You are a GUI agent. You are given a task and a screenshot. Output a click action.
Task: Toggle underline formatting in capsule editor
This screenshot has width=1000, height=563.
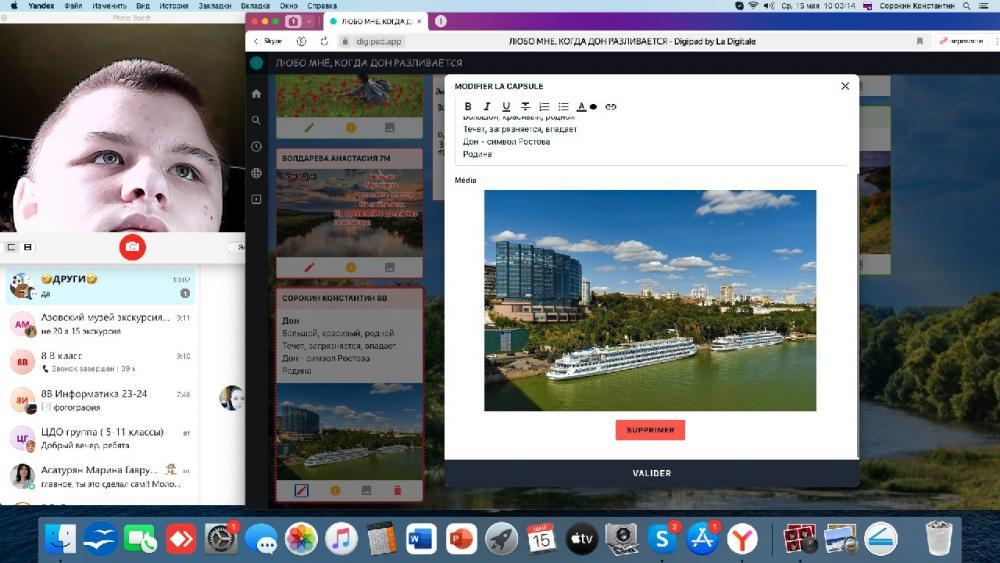point(506,106)
